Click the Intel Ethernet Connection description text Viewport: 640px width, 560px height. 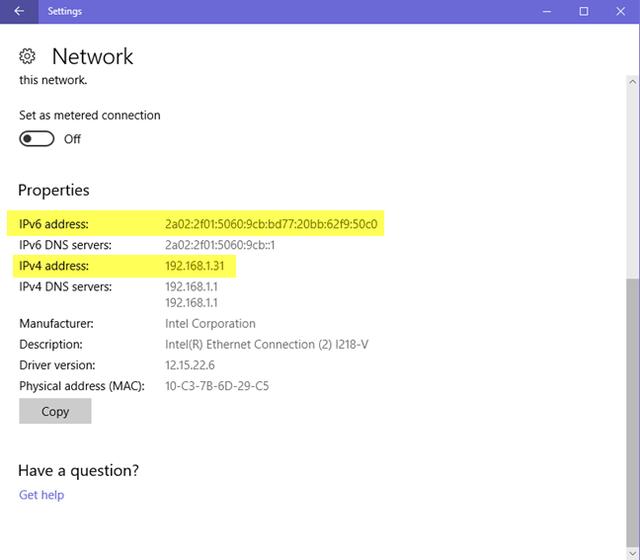pos(267,345)
